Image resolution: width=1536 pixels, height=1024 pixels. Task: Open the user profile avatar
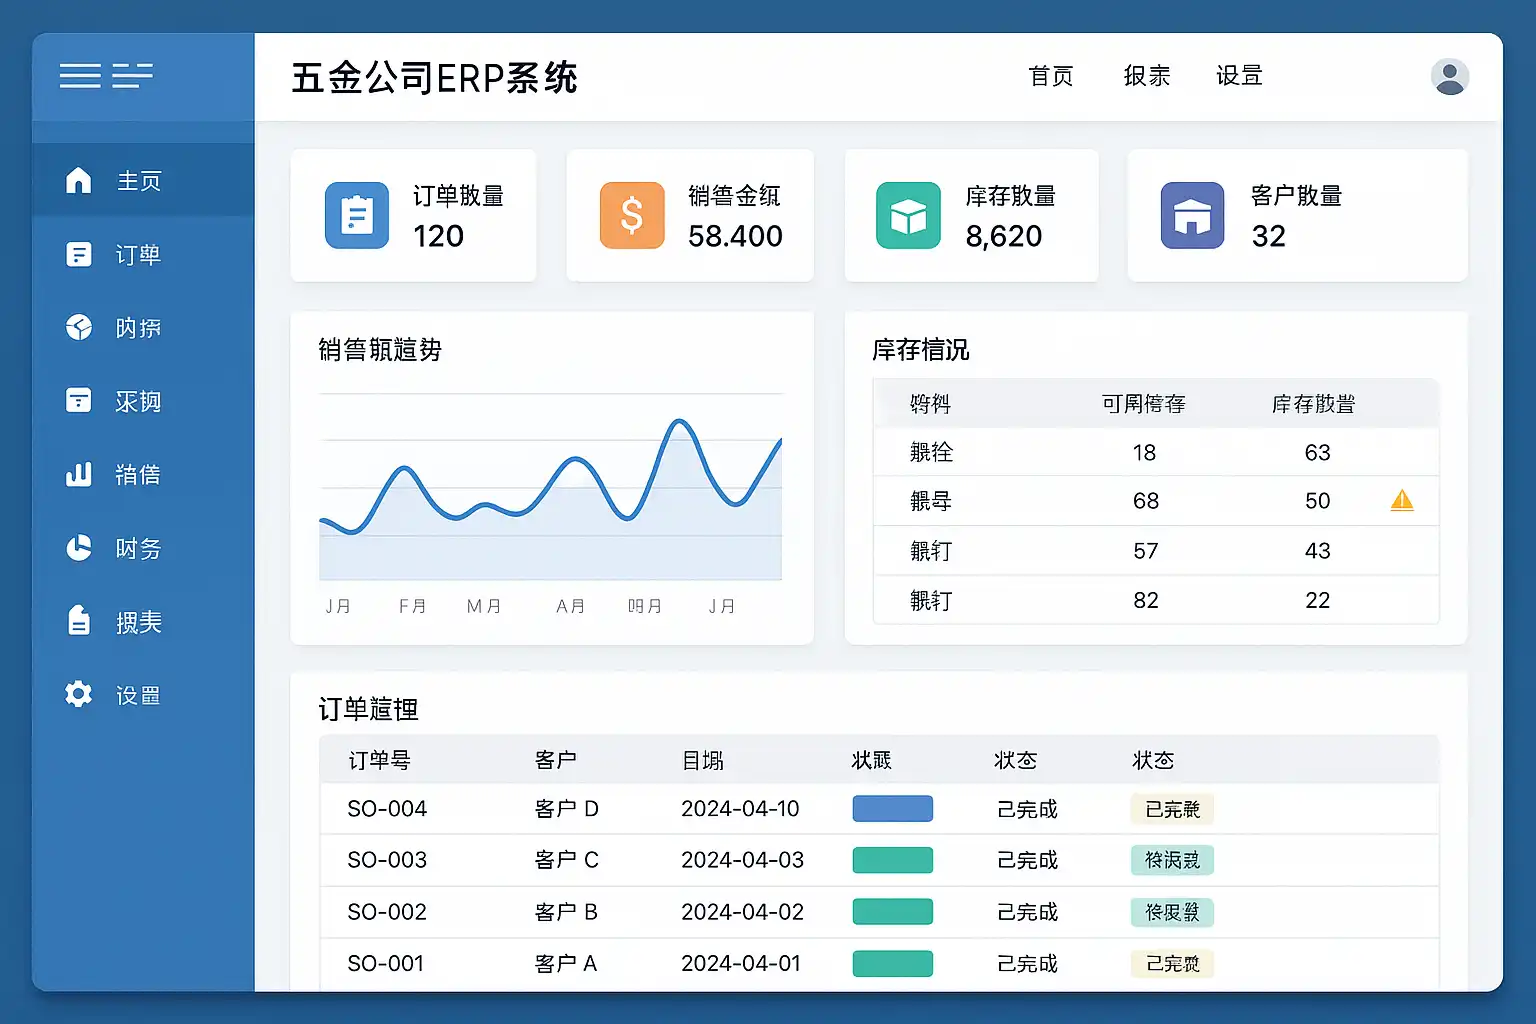point(1449,77)
